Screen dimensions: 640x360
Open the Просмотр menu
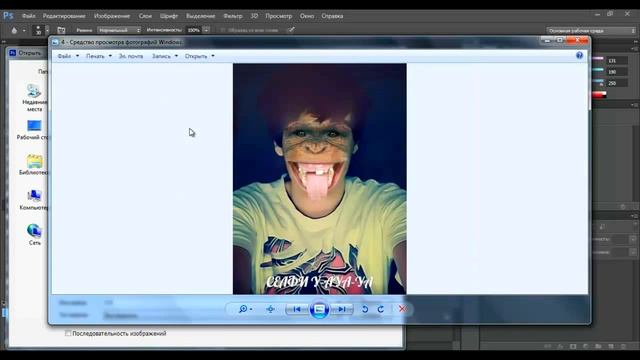(278, 16)
